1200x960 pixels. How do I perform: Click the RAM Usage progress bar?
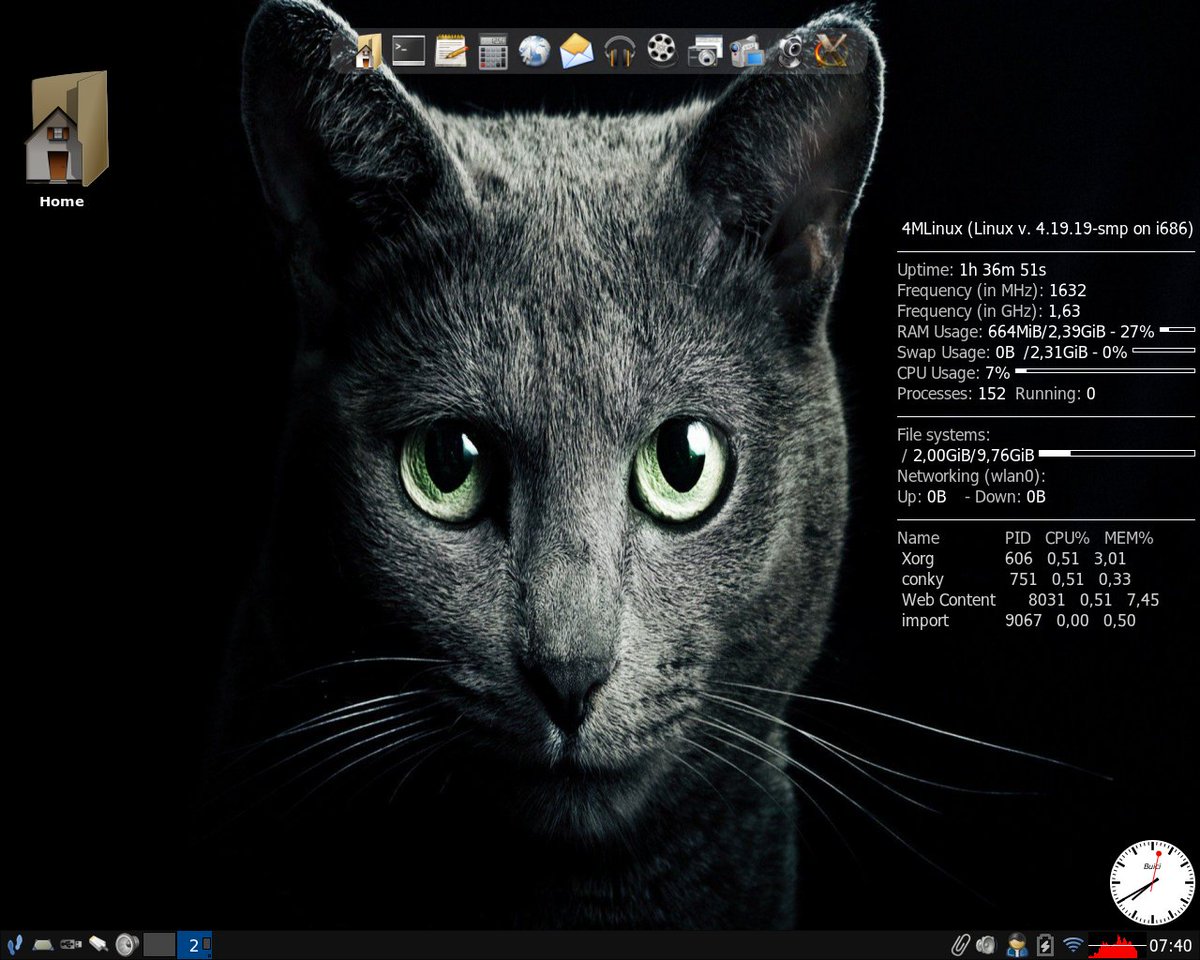coord(1177,329)
